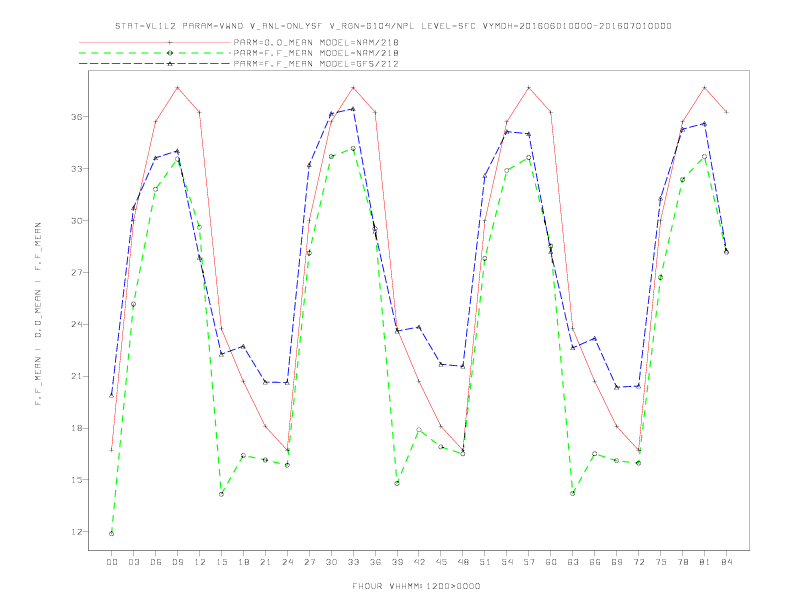Viewport: 792px width, 612px height.
Task: Click x-axis tick label 48
Action: [x=463, y=562]
